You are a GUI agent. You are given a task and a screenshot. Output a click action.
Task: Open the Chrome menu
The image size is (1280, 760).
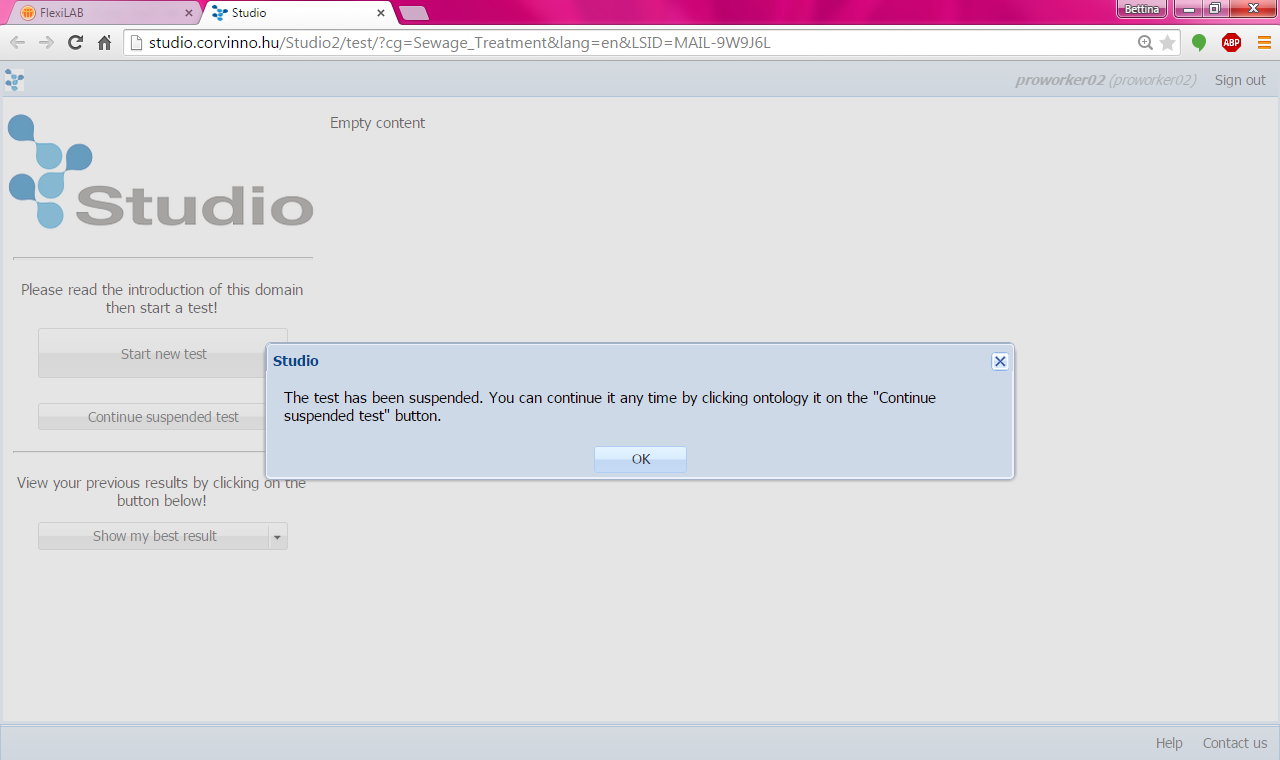(x=1264, y=42)
